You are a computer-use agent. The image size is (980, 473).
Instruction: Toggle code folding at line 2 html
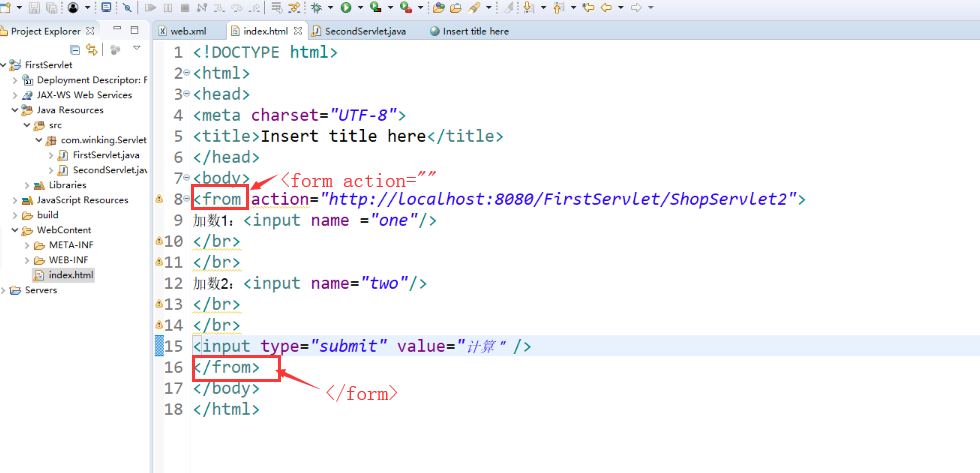pos(187,72)
